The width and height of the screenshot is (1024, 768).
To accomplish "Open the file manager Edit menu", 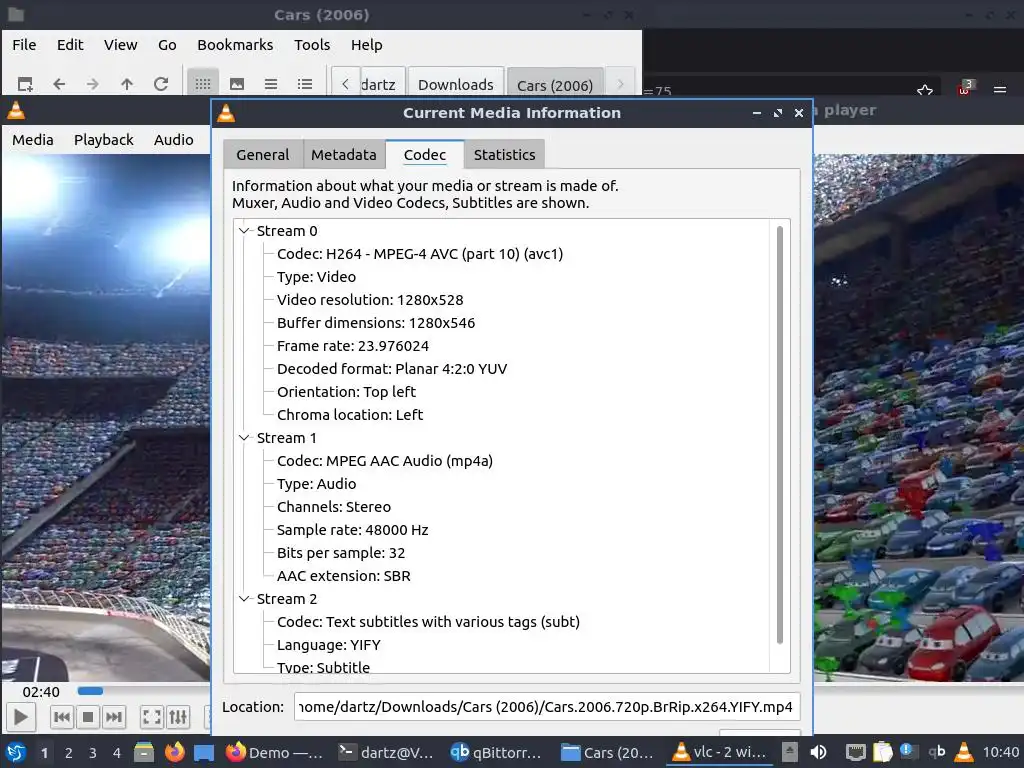I will [x=70, y=45].
